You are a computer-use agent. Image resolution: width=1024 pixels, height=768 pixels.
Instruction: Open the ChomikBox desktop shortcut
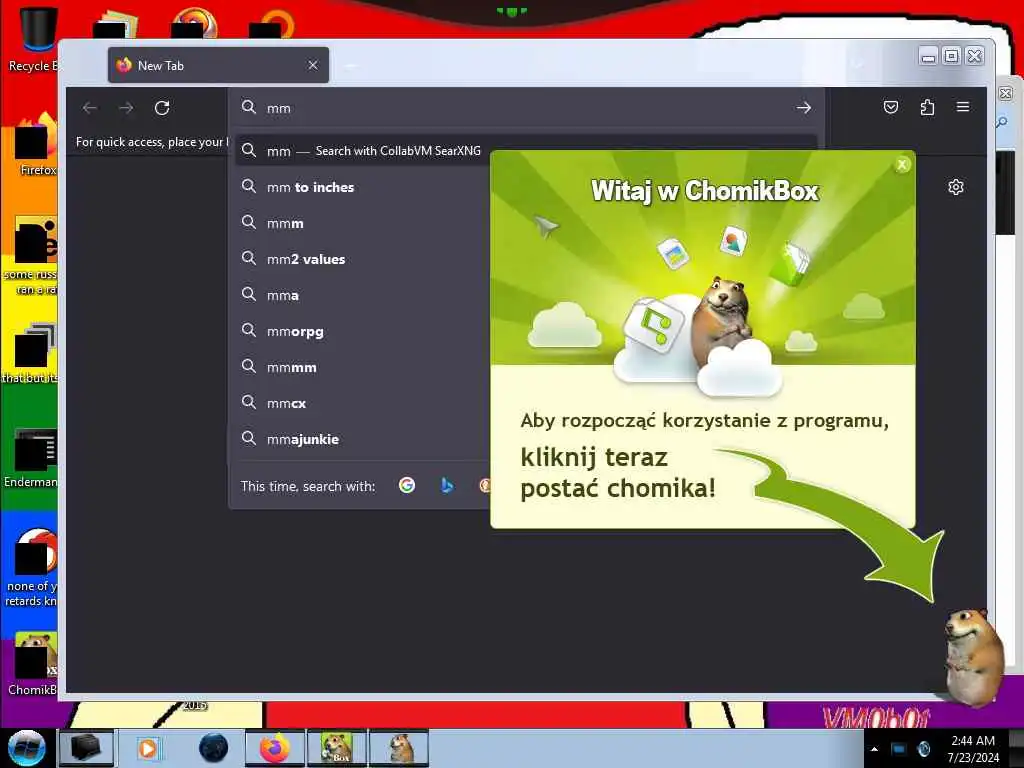pos(33,664)
